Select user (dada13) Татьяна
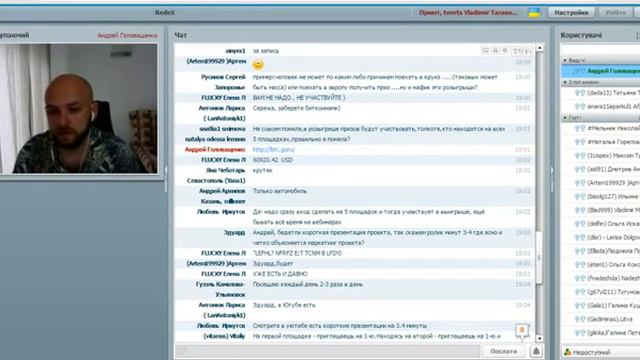The image size is (640, 360). coord(601,93)
